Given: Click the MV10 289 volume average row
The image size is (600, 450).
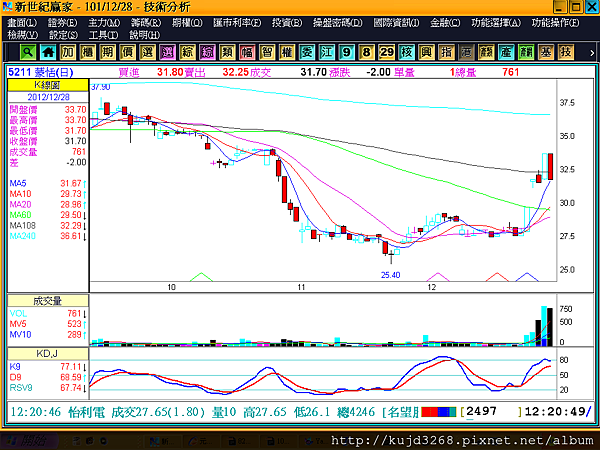Looking at the screenshot, I should (x=48, y=334).
